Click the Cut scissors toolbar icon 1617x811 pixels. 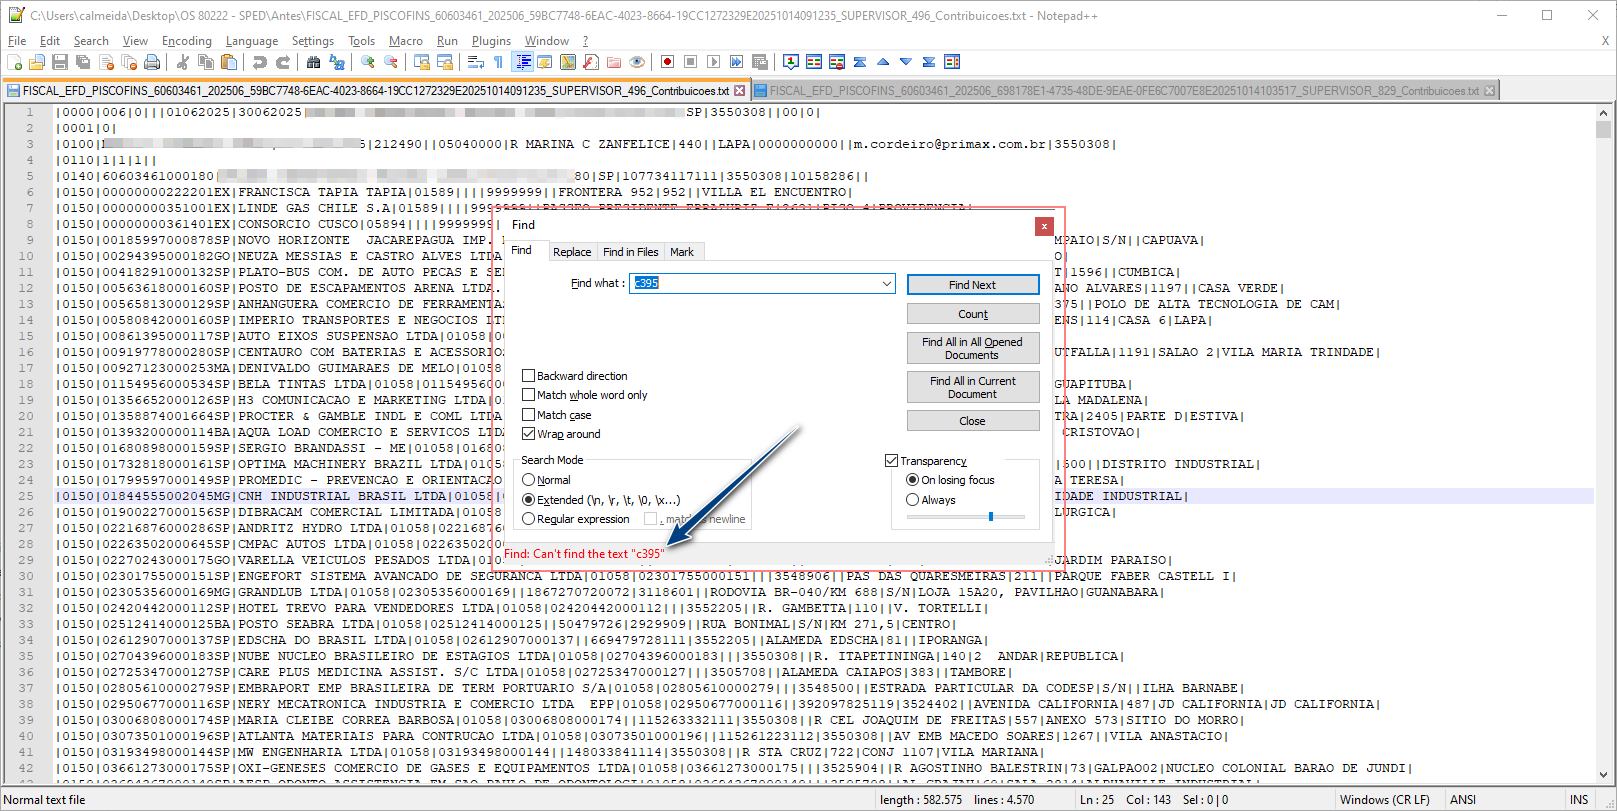(183, 62)
